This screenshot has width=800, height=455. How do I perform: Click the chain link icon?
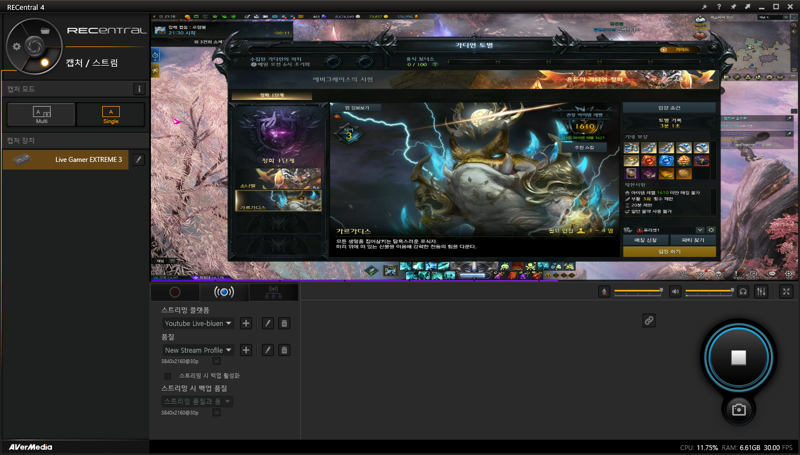click(x=649, y=320)
